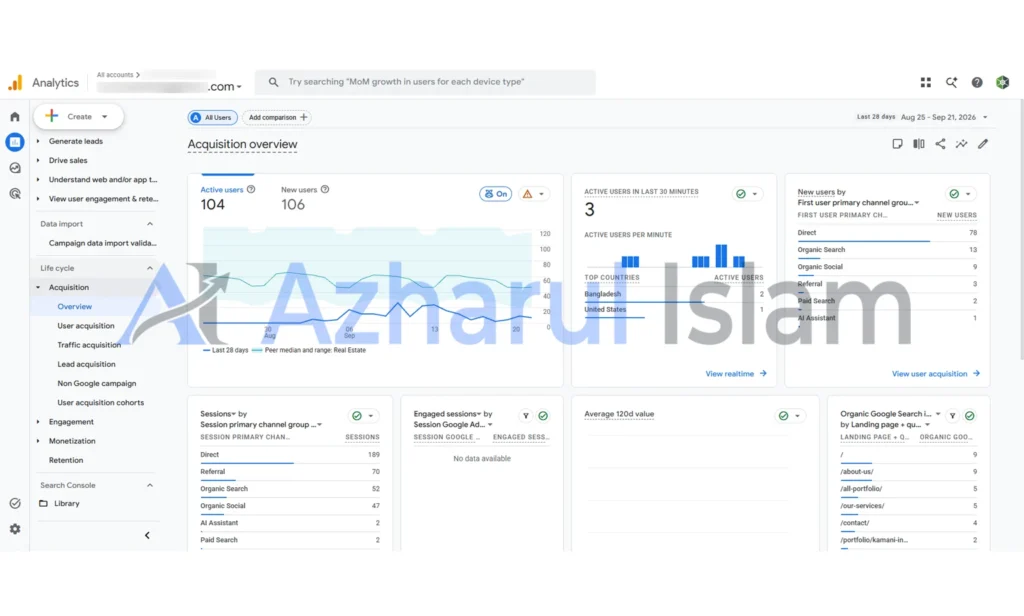Open the Explore icon in left rail

[15, 168]
